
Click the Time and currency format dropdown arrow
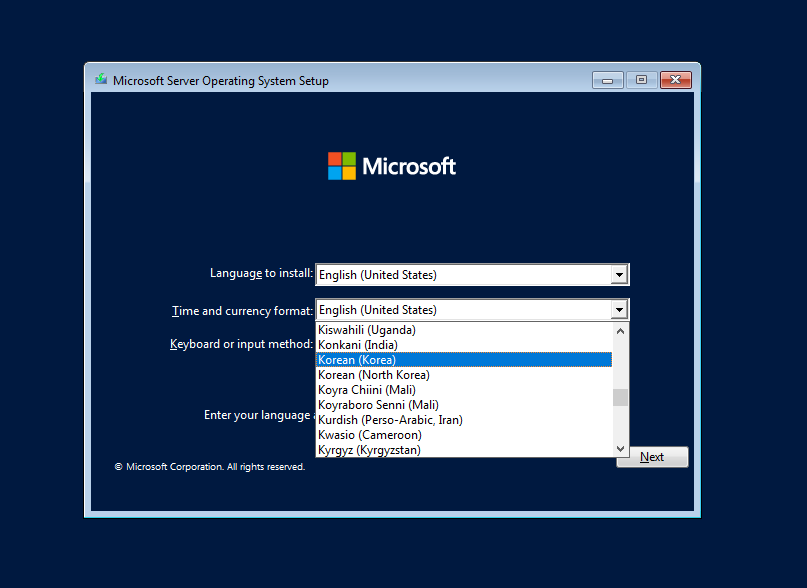619,310
